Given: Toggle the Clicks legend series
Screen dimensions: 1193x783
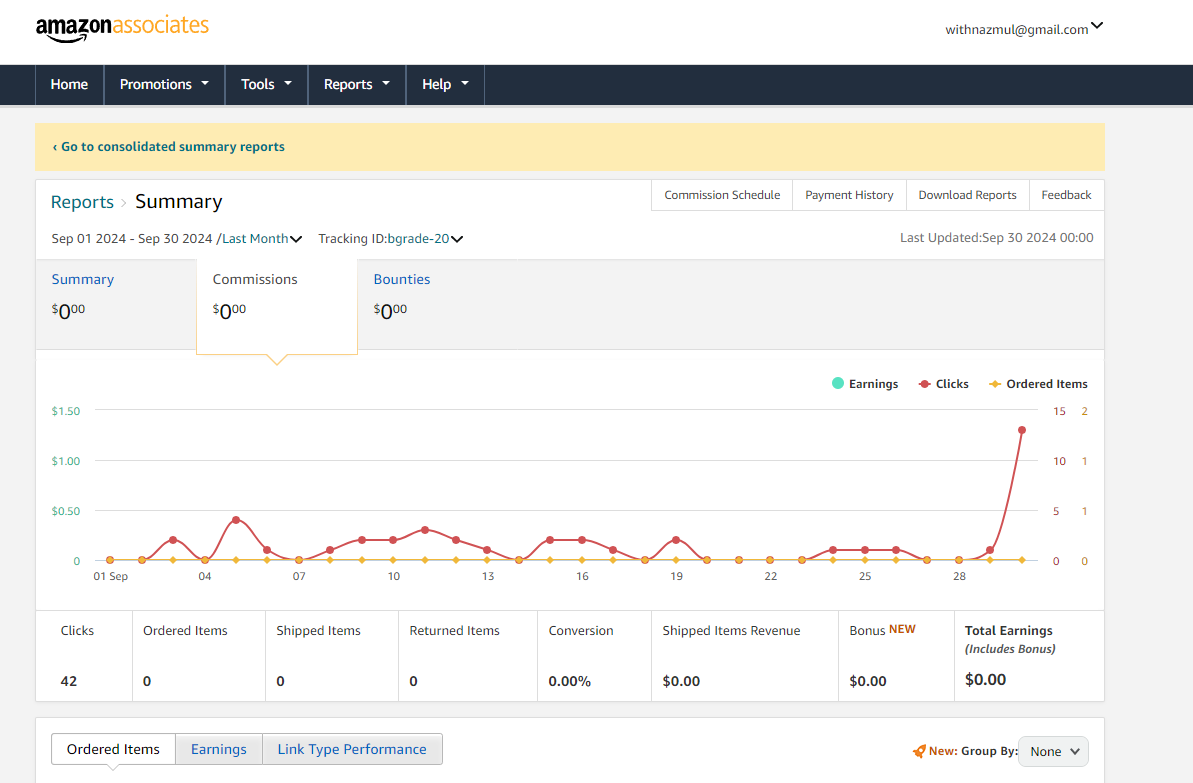Looking at the screenshot, I should [943, 384].
